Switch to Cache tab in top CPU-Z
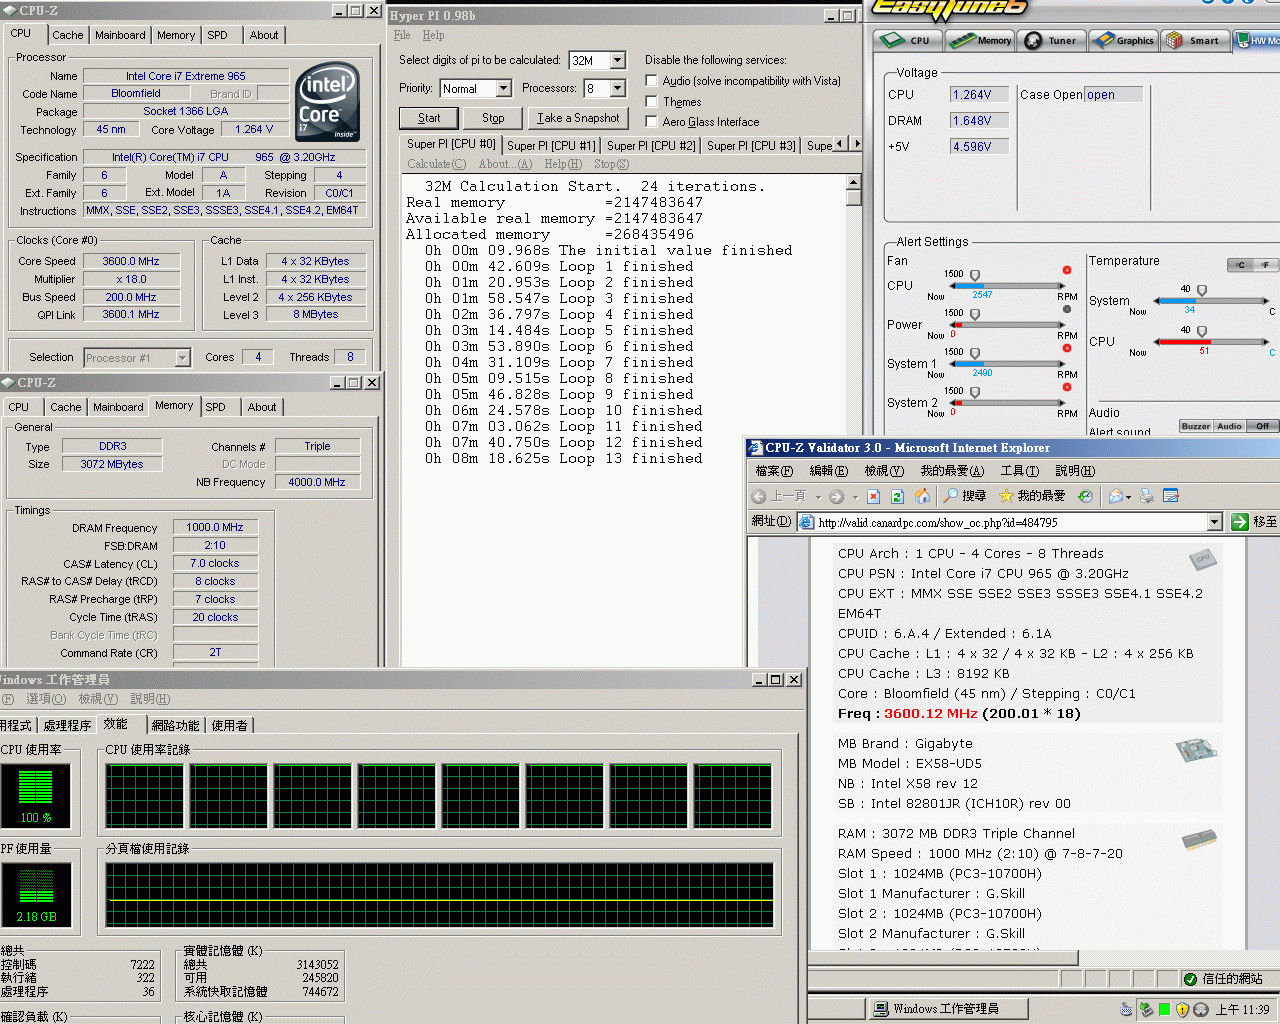Image resolution: width=1280 pixels, height=1024 pixels. [68, 35]
